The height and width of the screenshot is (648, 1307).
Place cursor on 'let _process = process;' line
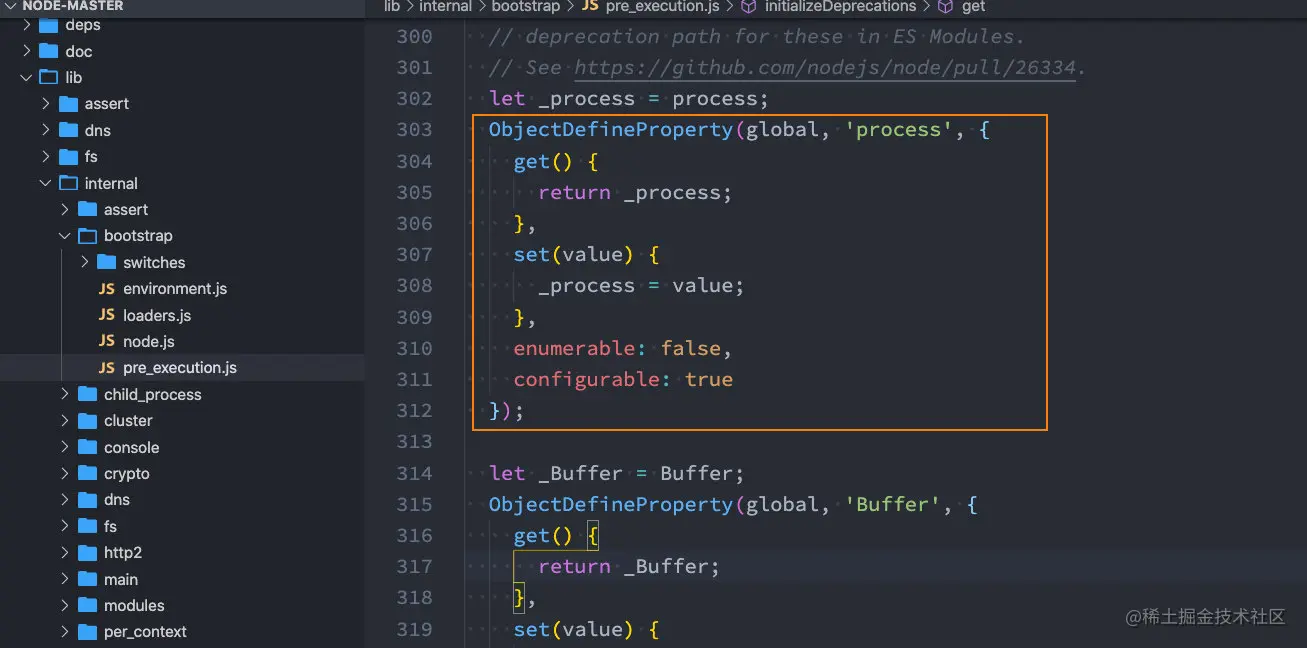[x=629, y=98]
